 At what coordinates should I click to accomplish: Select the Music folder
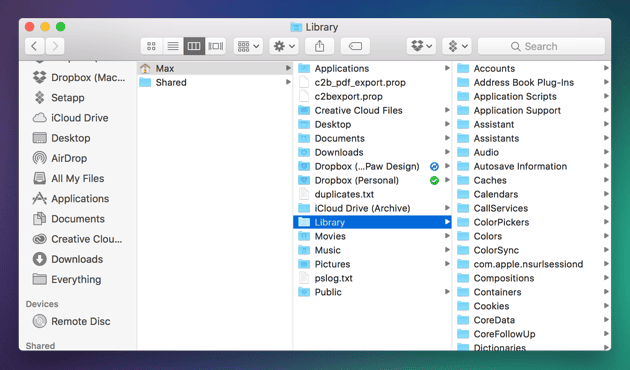coord(372,250)
